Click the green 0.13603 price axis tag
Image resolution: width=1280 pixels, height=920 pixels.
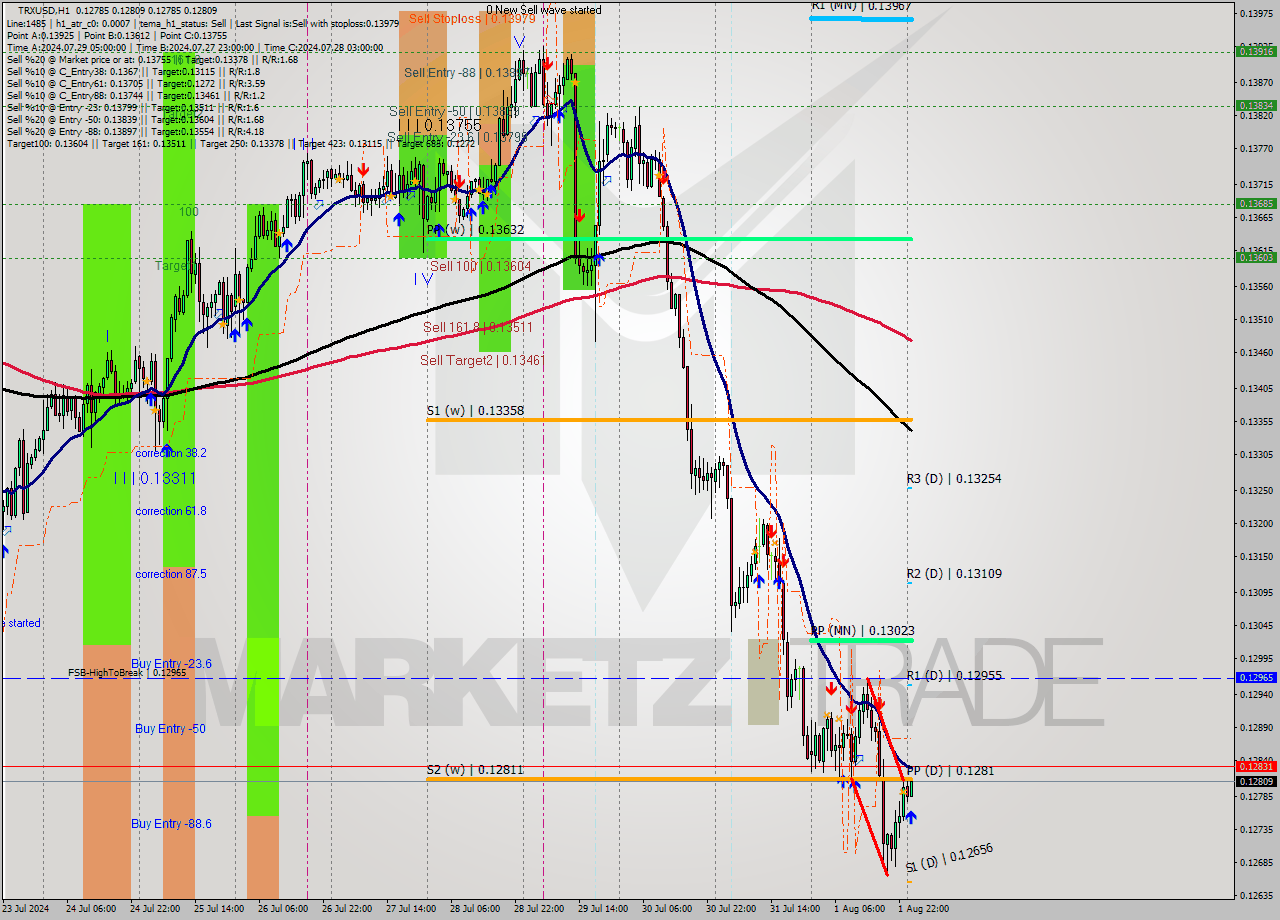pyautogui.click(x=1256, y=258)
